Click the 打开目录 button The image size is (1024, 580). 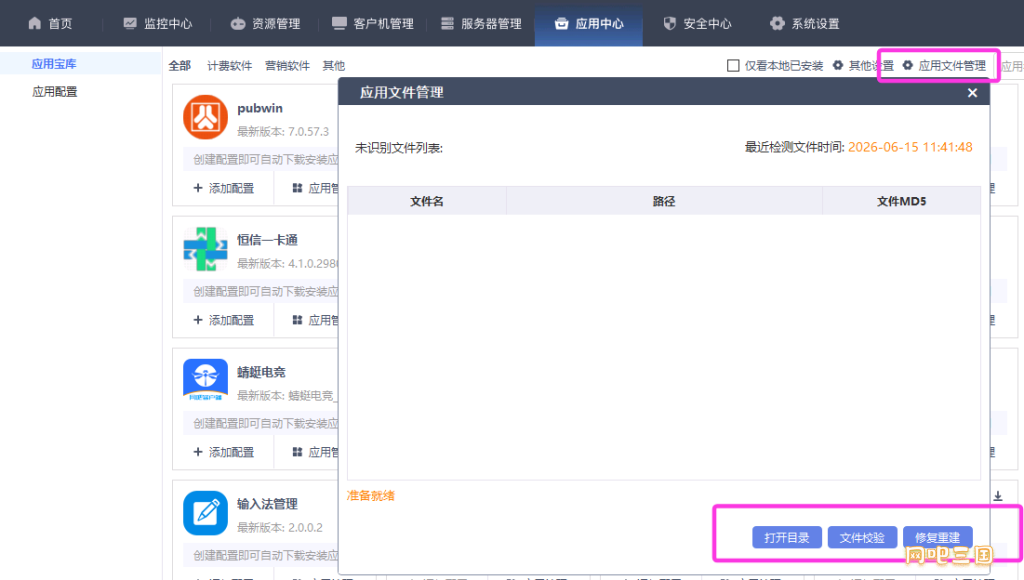click(787, 538)
